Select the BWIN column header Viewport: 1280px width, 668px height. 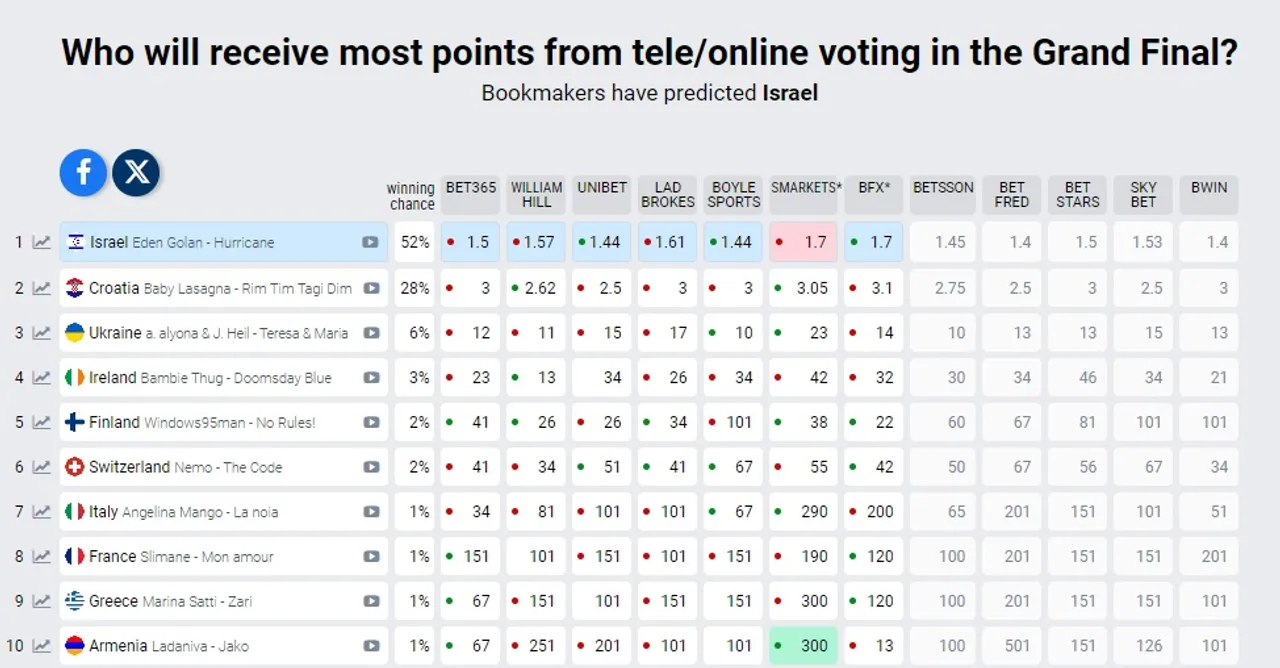1209,195
